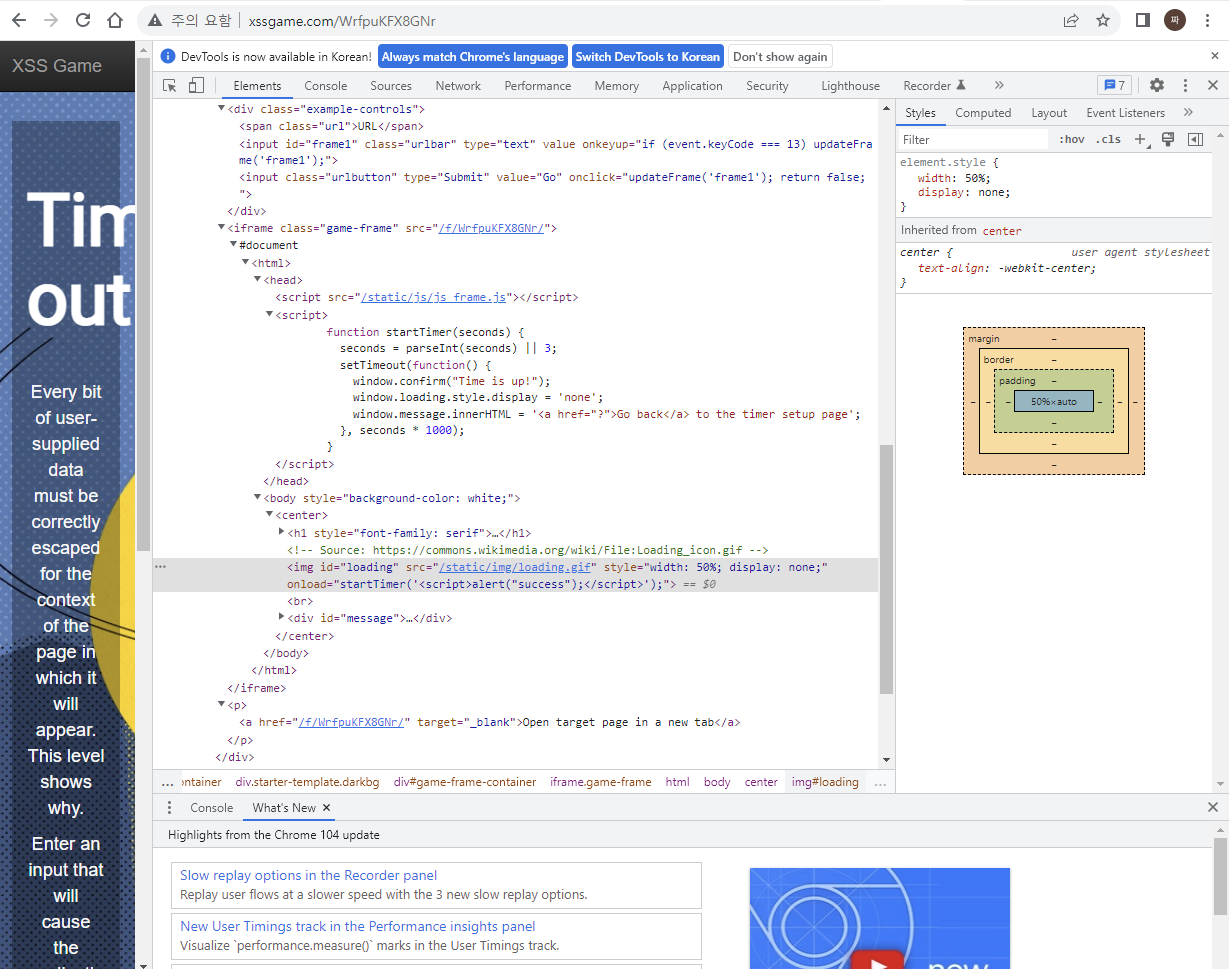Dismiss the DevTools language infobar

(1214, 57)
